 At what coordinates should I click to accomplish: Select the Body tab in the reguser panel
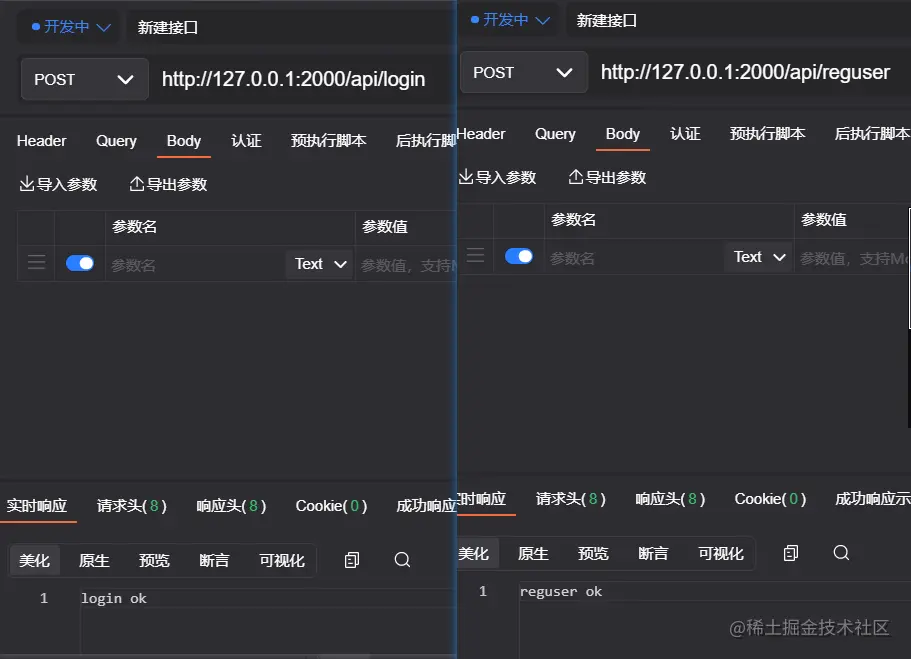tap(623, 134)
